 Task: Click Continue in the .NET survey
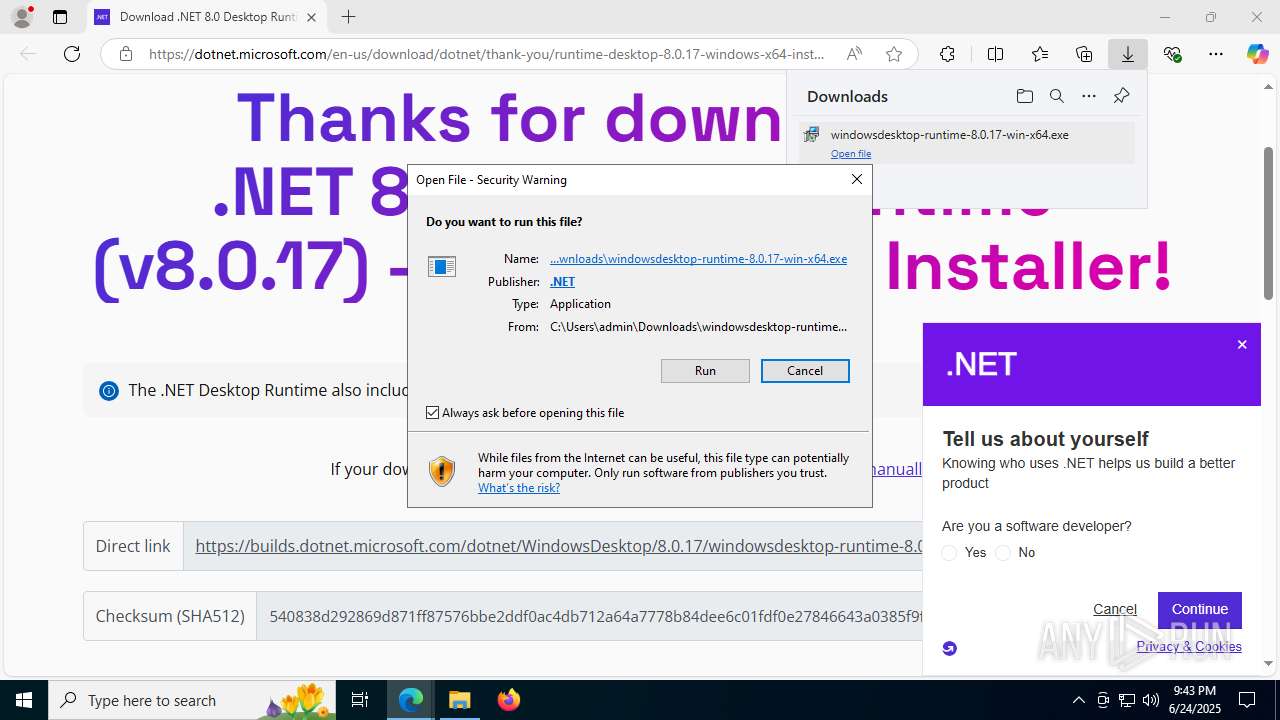click(1200, 609)
